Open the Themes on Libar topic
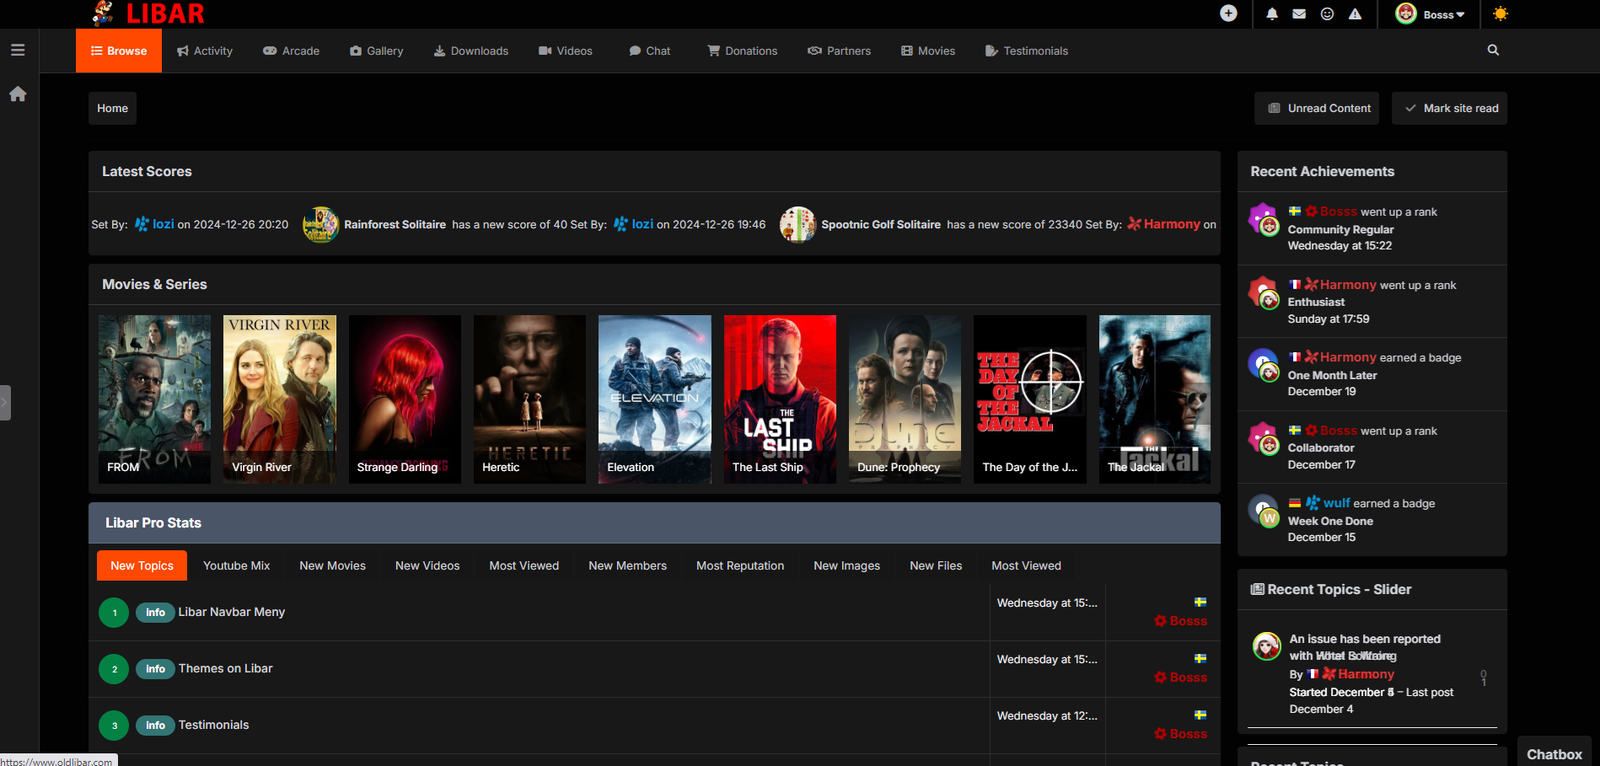1600x766 pixels. click(x=225, y=669)
